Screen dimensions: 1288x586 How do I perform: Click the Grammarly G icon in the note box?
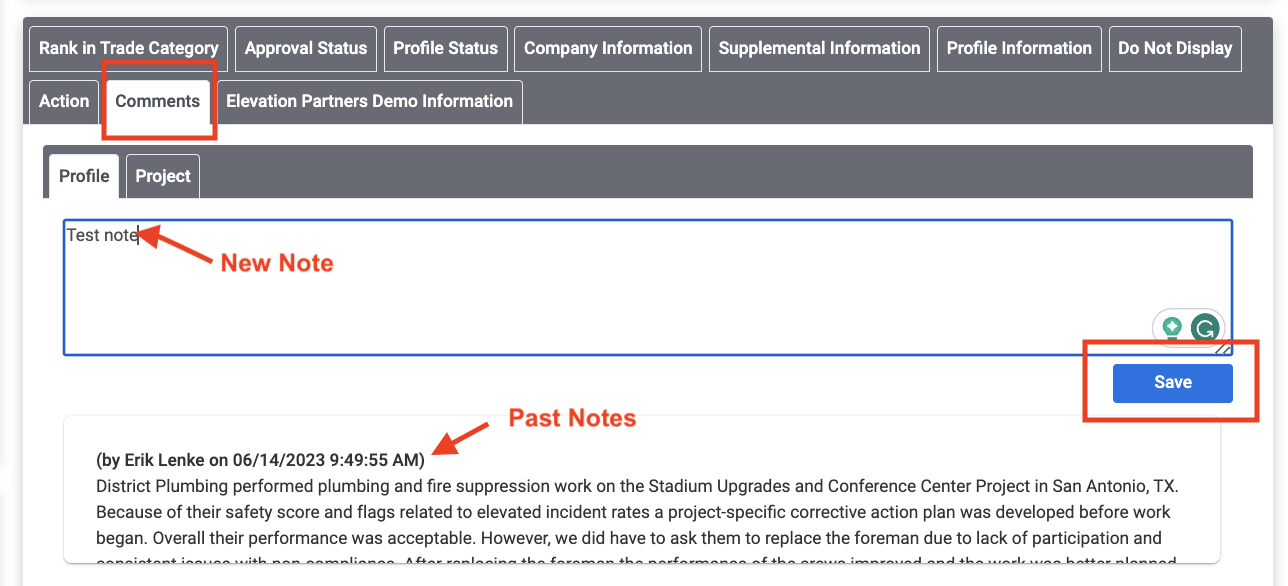click(1207, 328)
